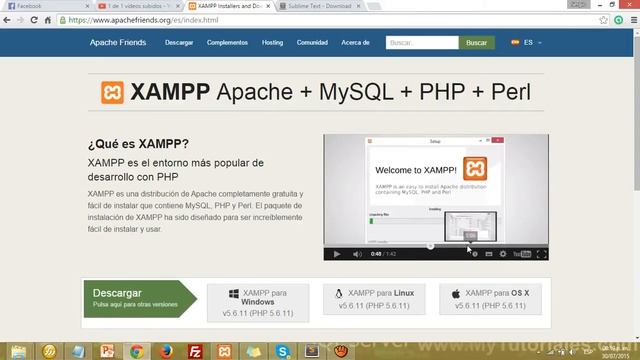Screen dimensions: 640x360
Task: Close the Sublime Text tab
Action: coord(358,6)
